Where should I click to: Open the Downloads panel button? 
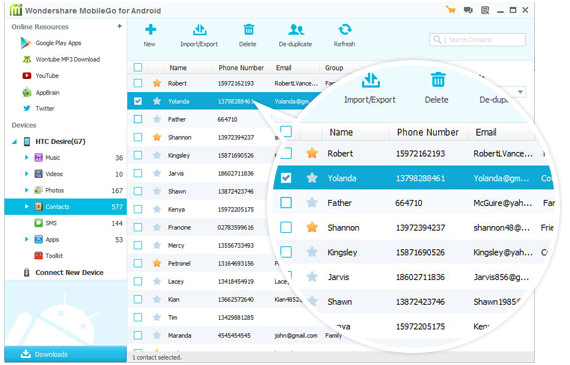(x=65, y=354)
